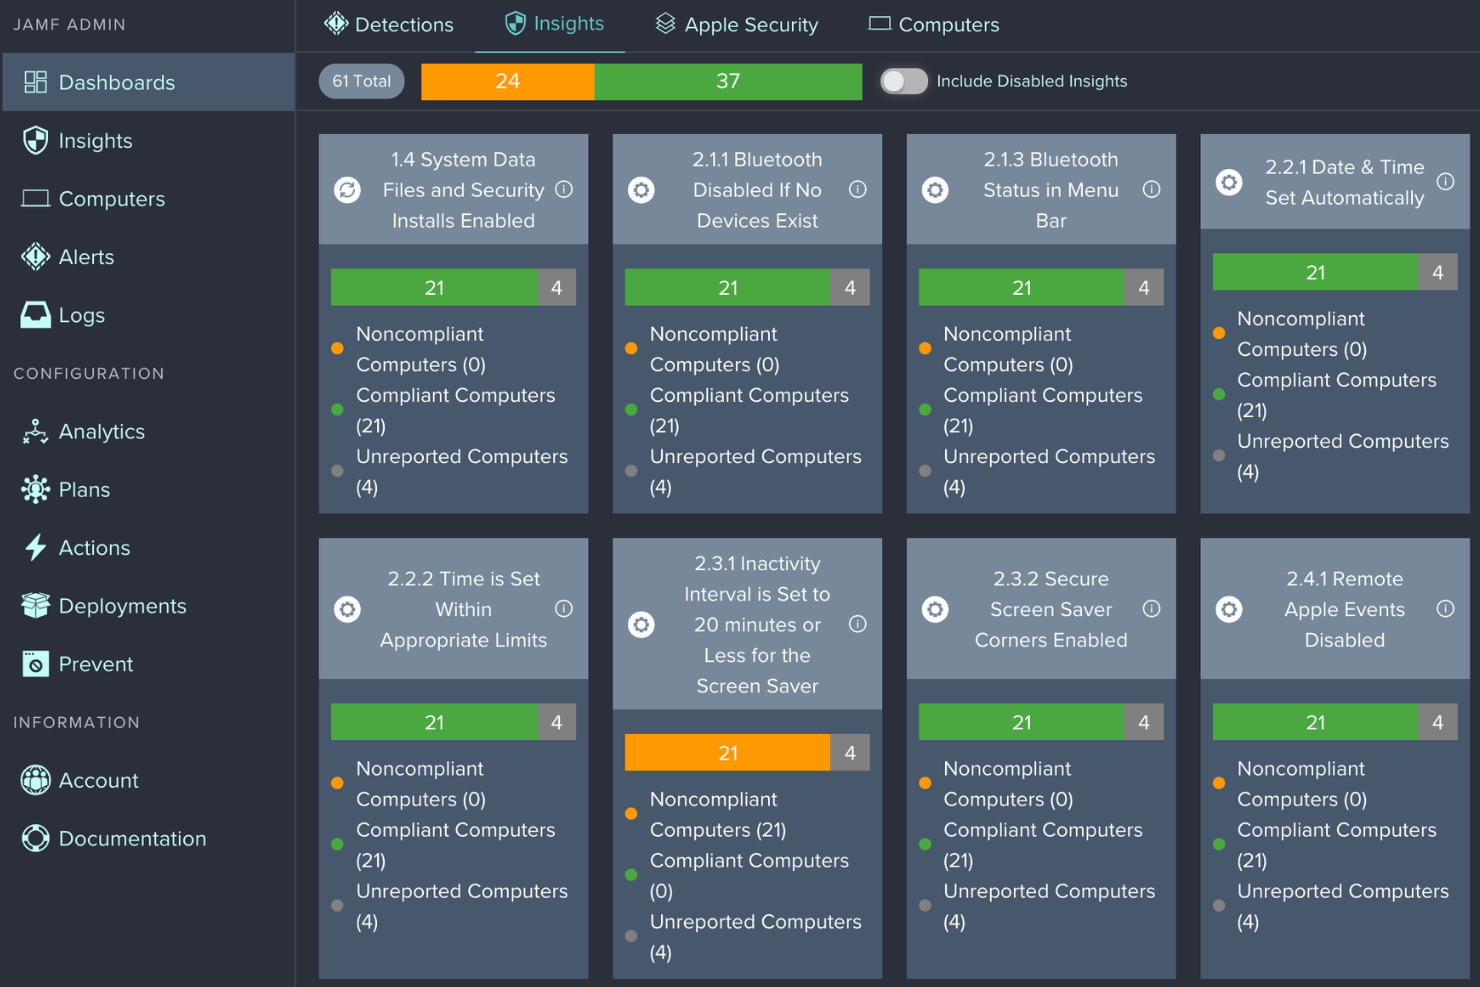Click refresh icon on 1.4 System Data card

pyautogui.click(x=348, y=190)
